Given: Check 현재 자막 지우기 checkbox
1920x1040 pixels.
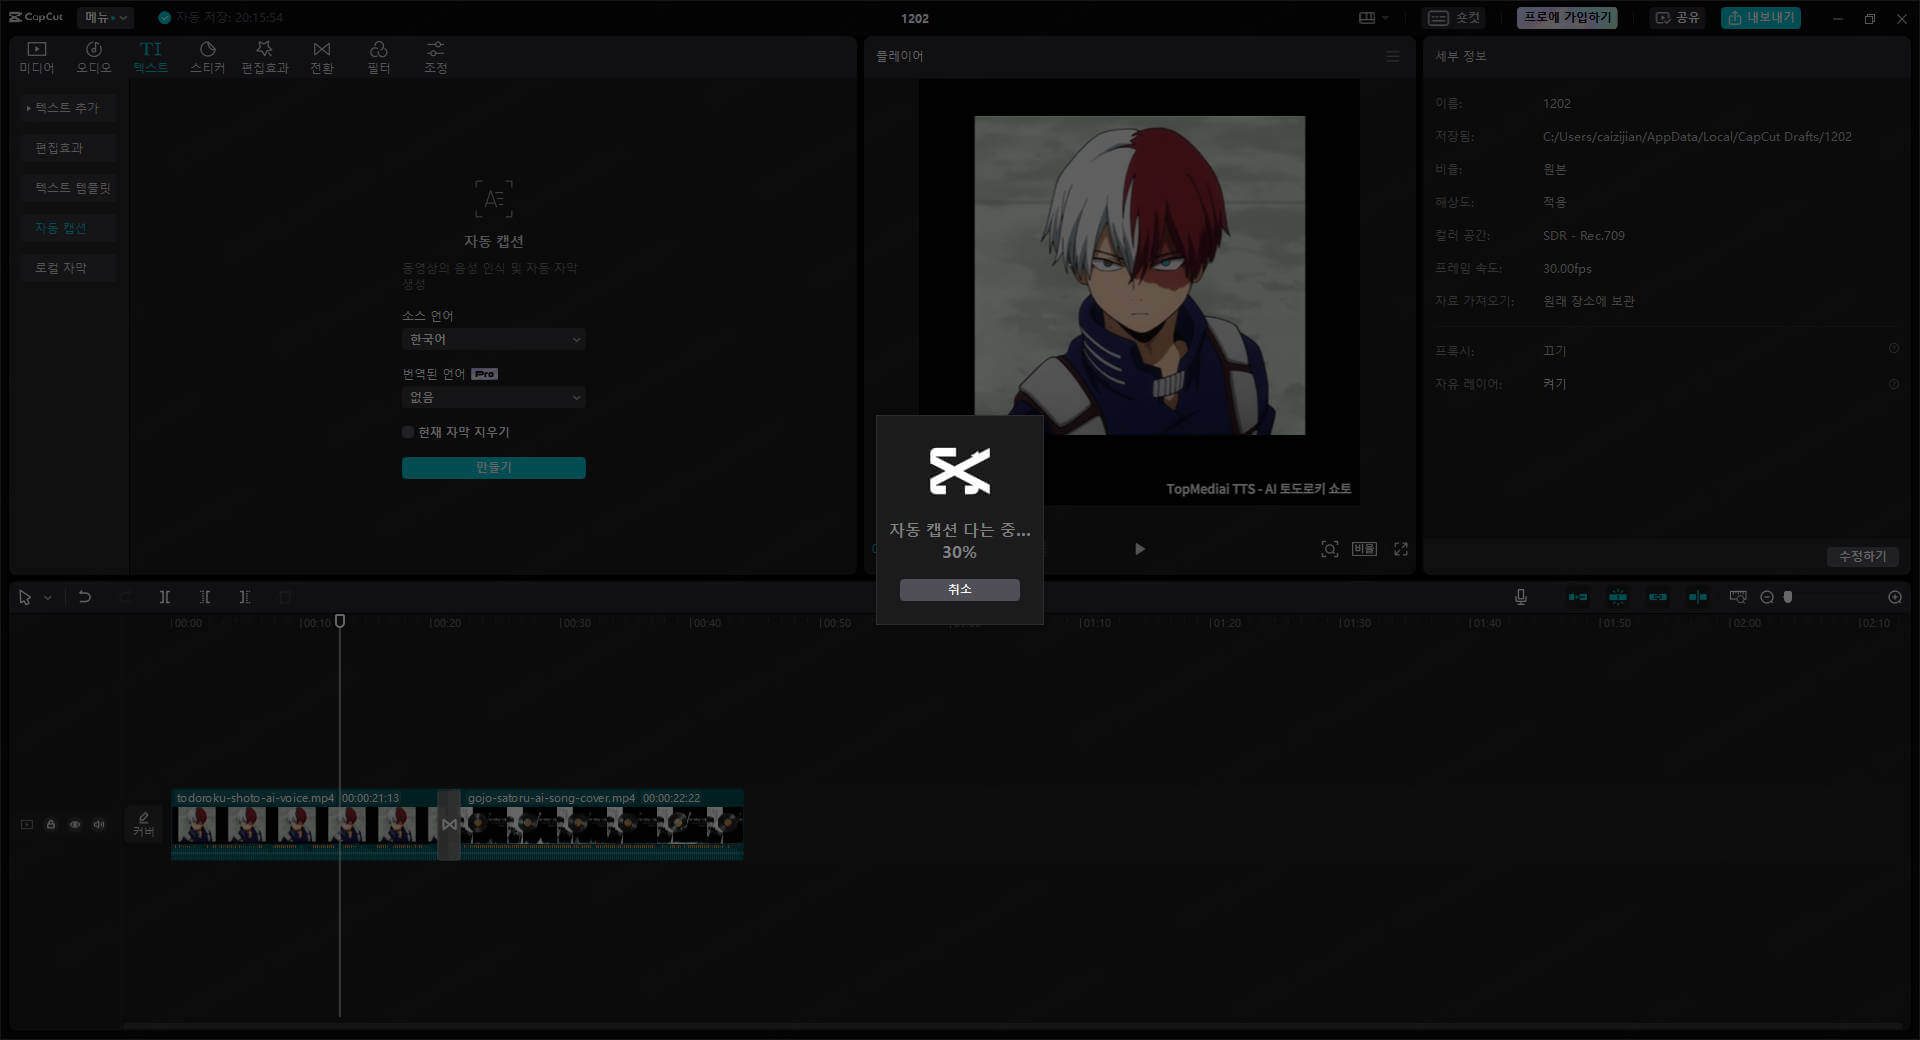Looking at the screenshot, I should [x=408, y=432].
